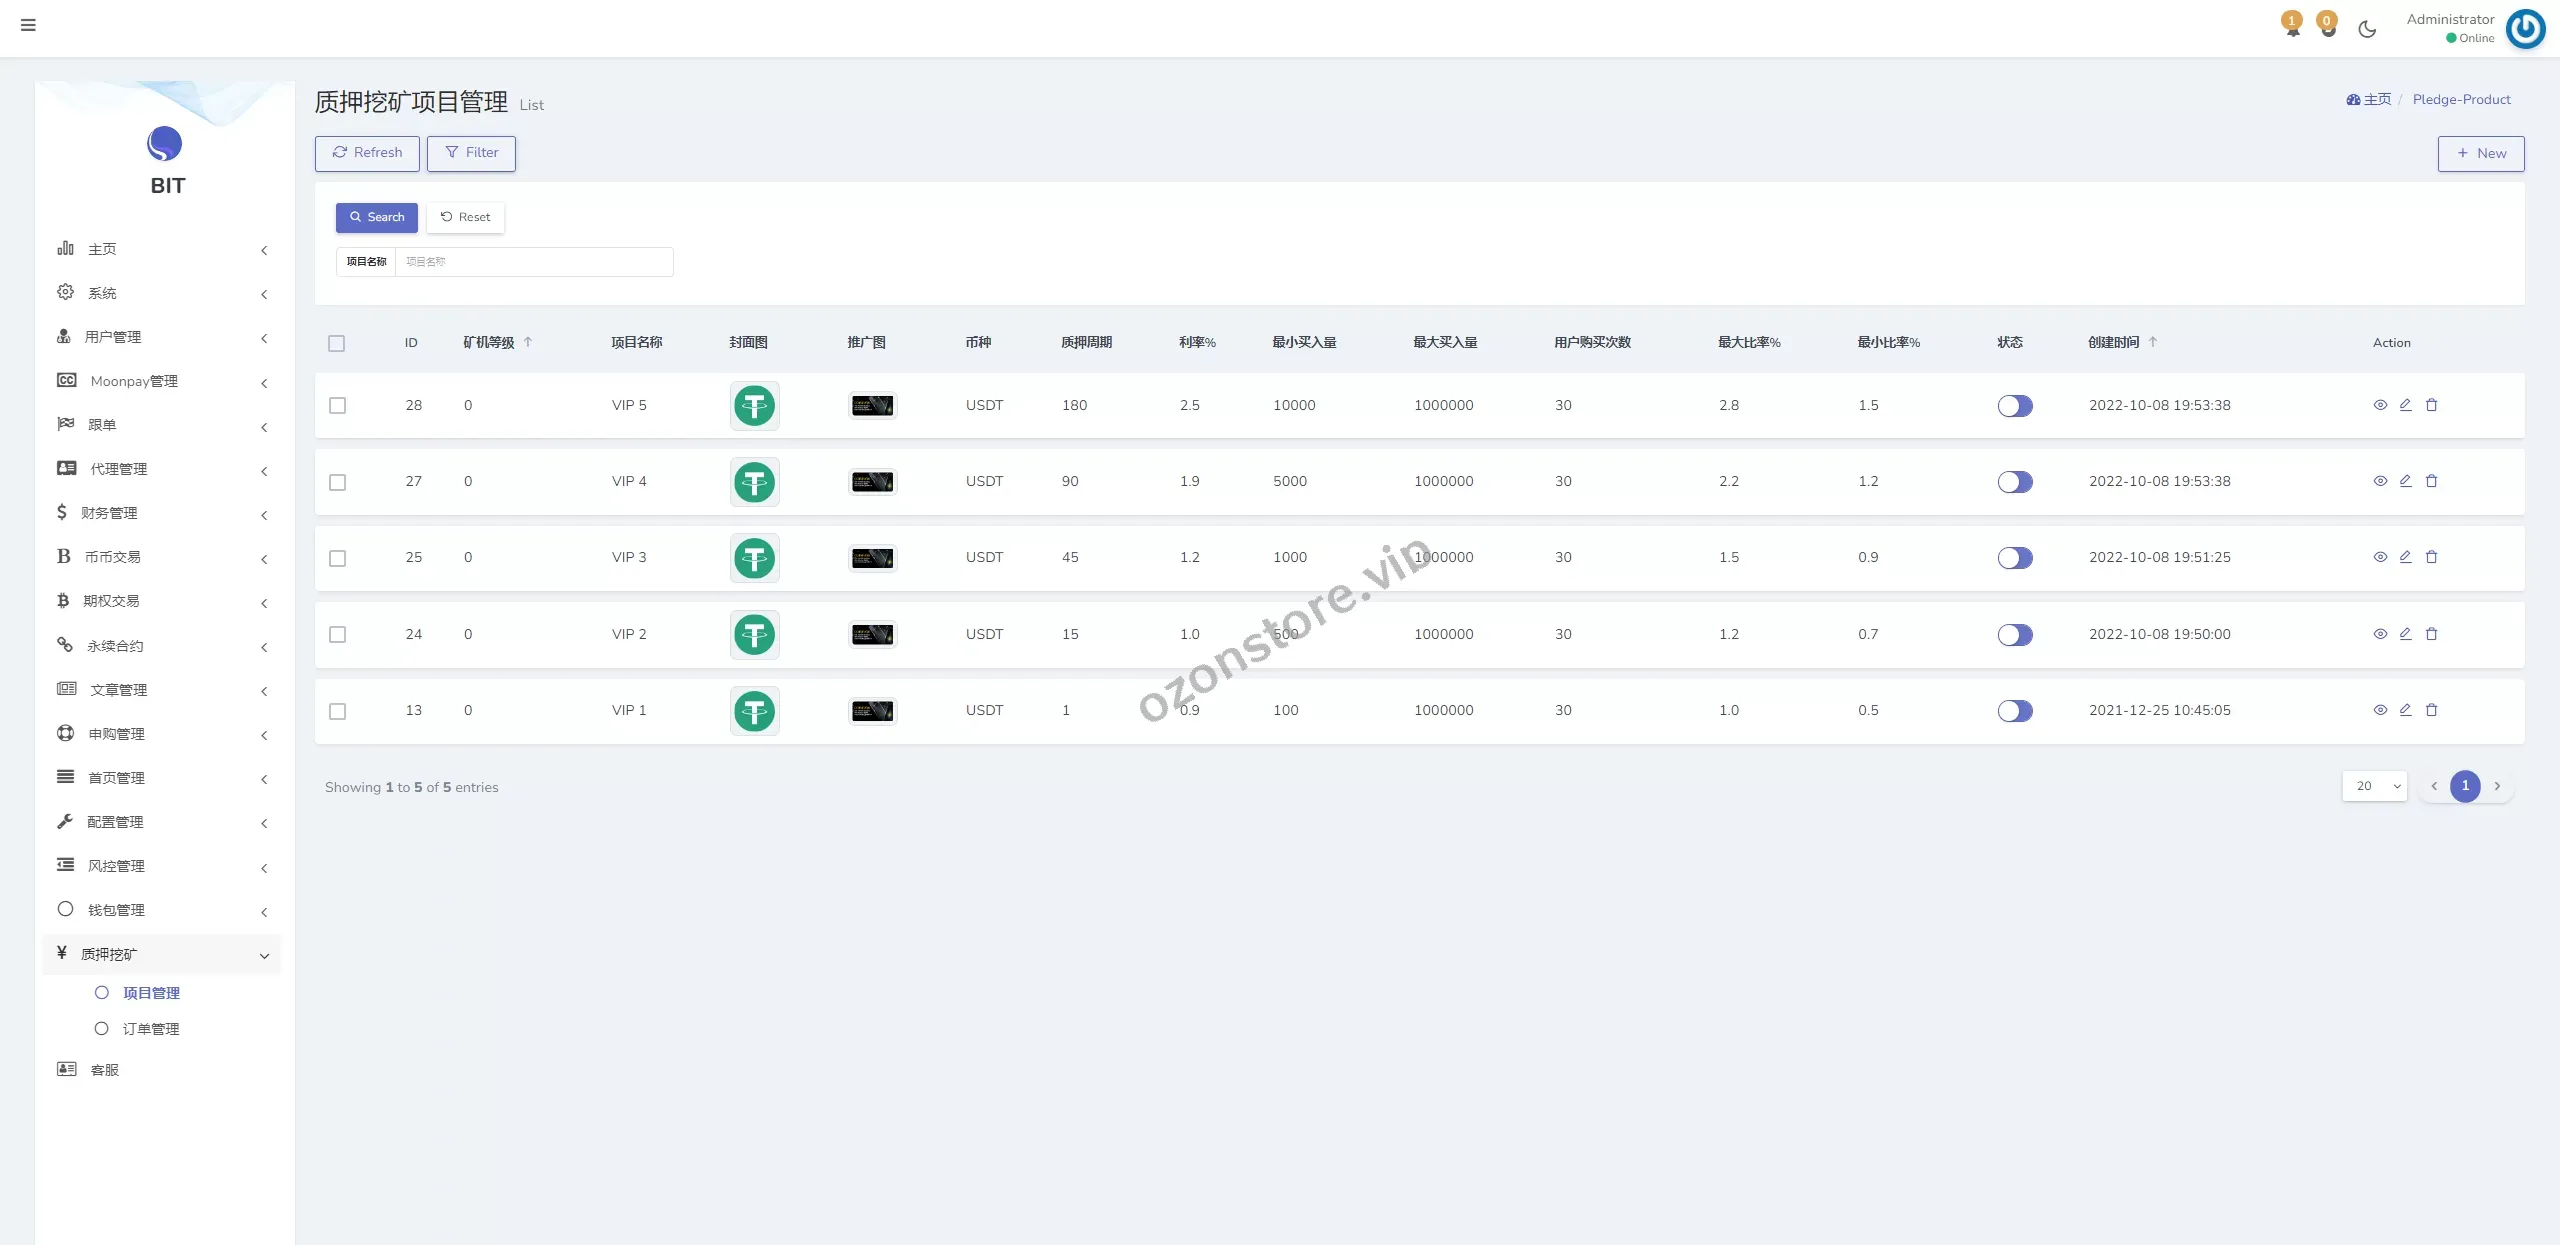2560x1245 pixels.
Task: Tick the select-all header checkbox
Action: [337, 343]
